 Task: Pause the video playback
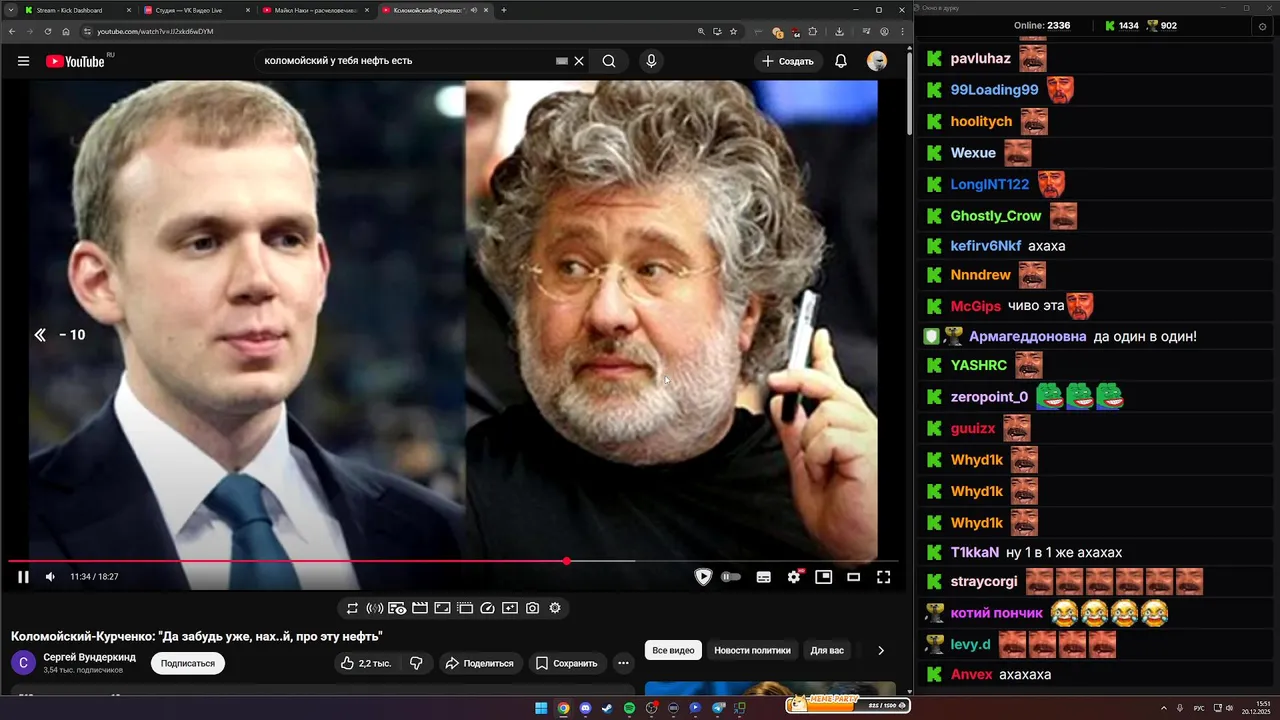tap(23, 577)
